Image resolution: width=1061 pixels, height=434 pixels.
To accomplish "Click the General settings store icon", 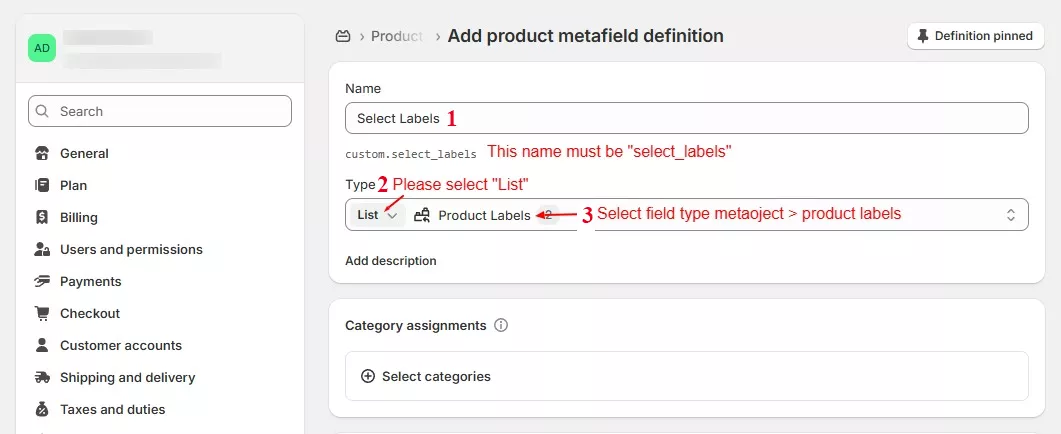I will coord(42,154).
